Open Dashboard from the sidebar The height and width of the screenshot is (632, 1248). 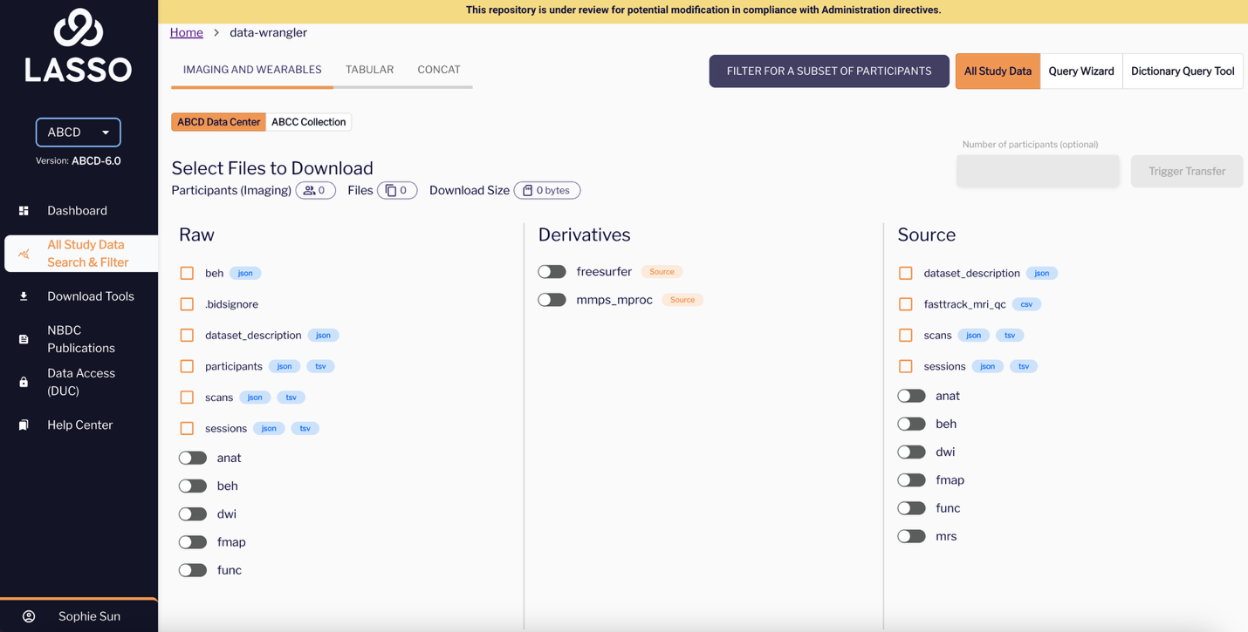tap(79, 211)
